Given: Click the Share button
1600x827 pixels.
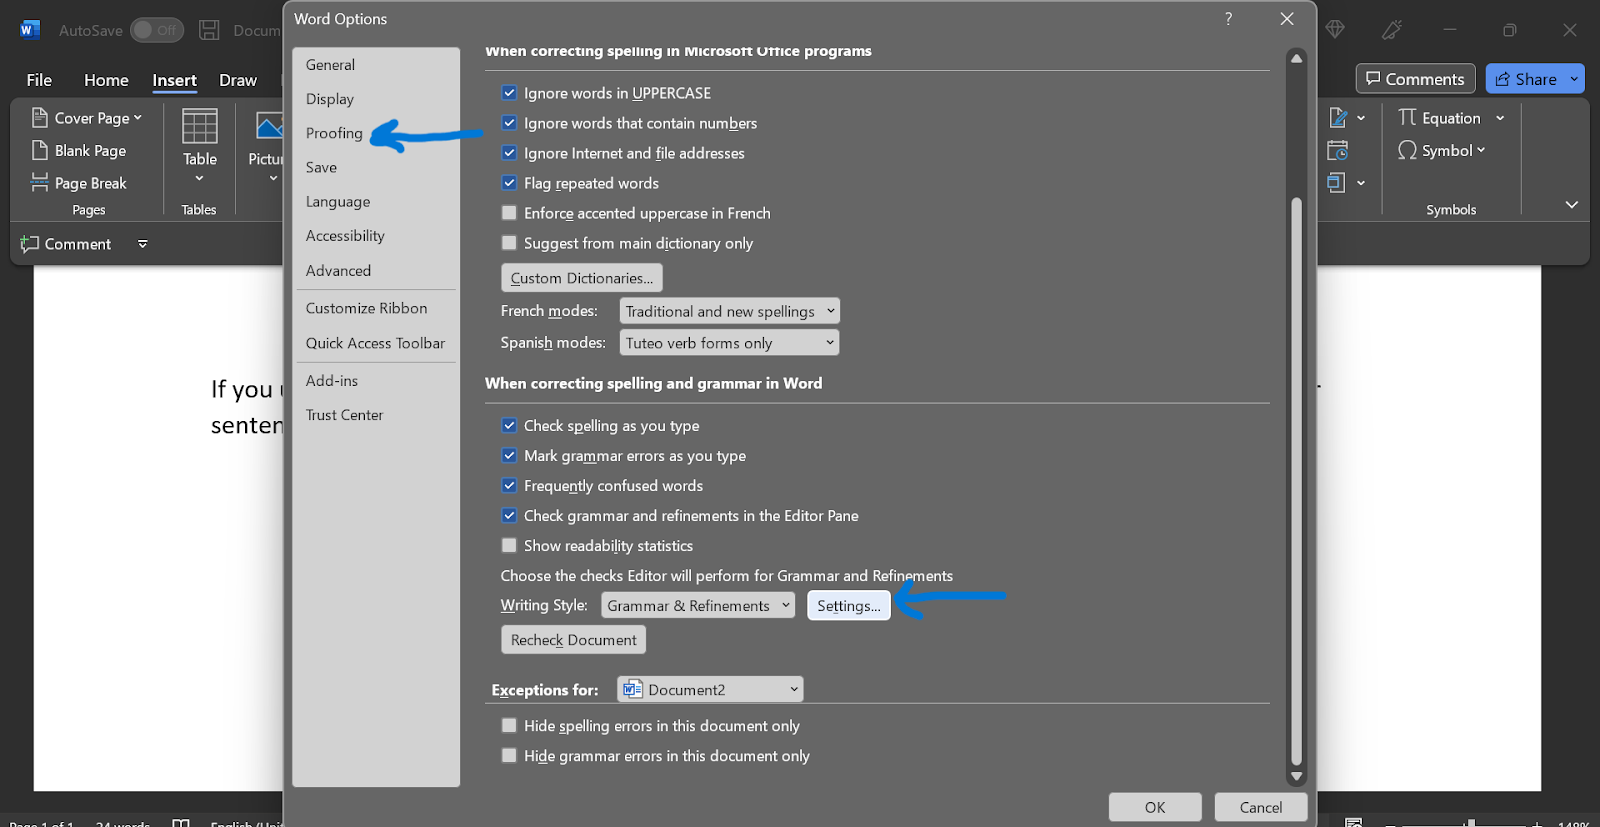Looking at the screenshot, I should pyautogui.click(x=1526, y=79).
